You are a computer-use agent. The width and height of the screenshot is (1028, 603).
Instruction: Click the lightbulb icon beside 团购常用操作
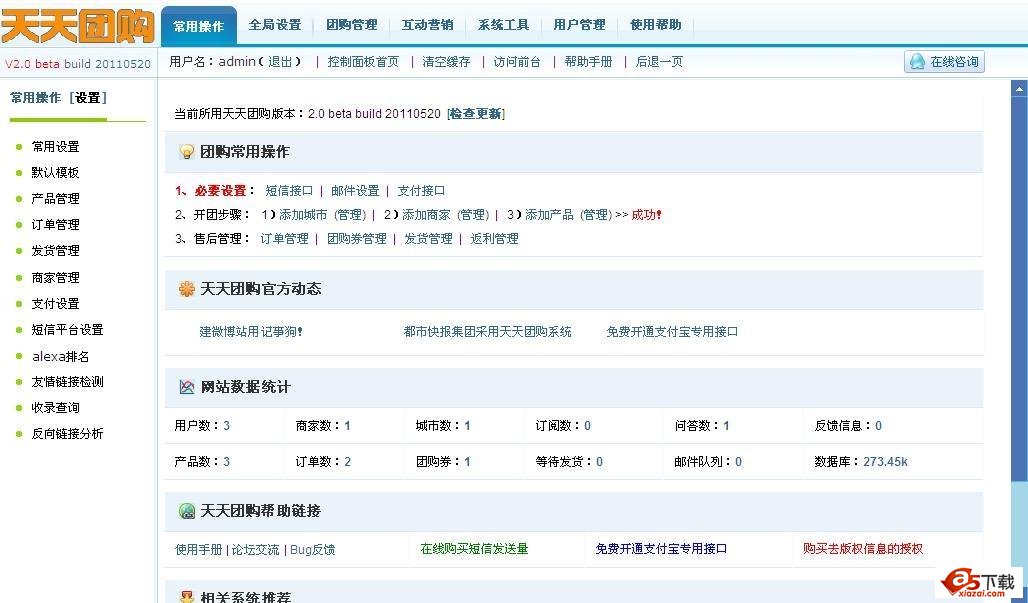(x=184, y=150)
